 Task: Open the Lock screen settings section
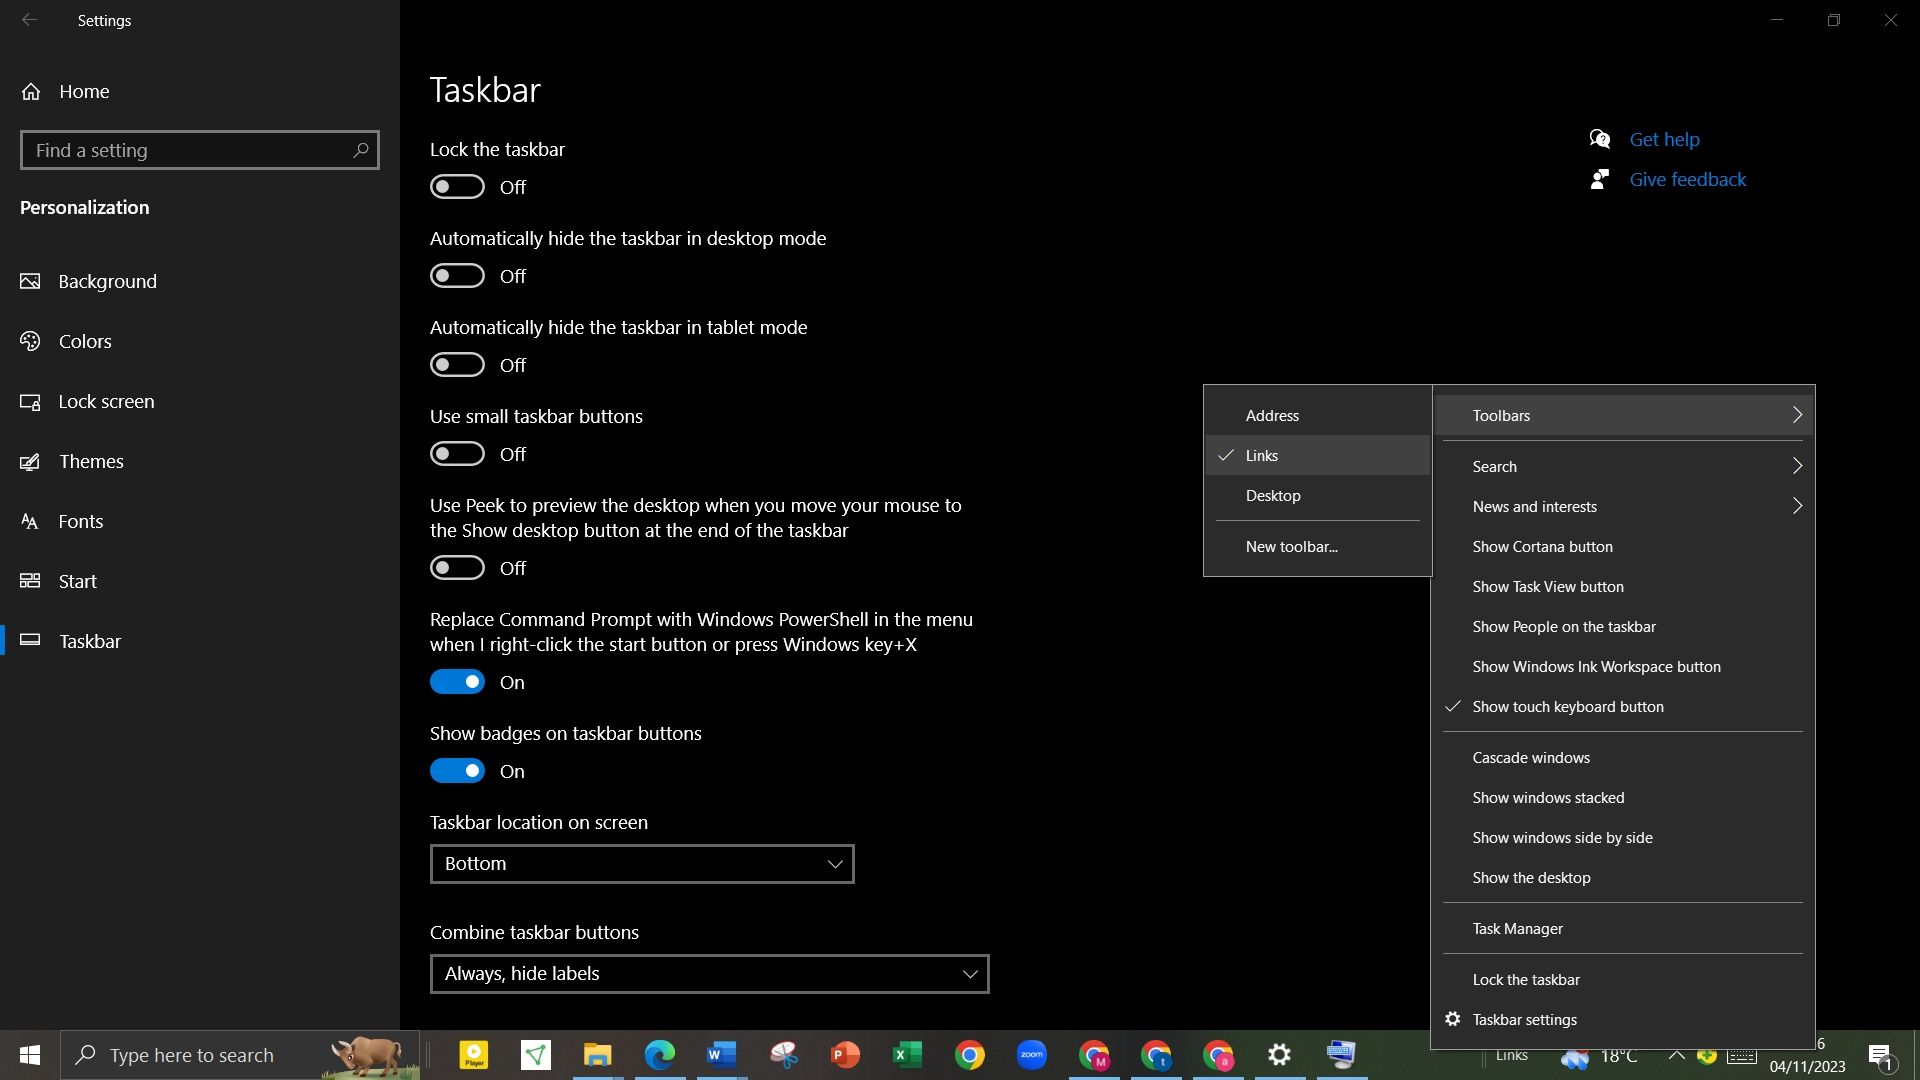[104, 401]
